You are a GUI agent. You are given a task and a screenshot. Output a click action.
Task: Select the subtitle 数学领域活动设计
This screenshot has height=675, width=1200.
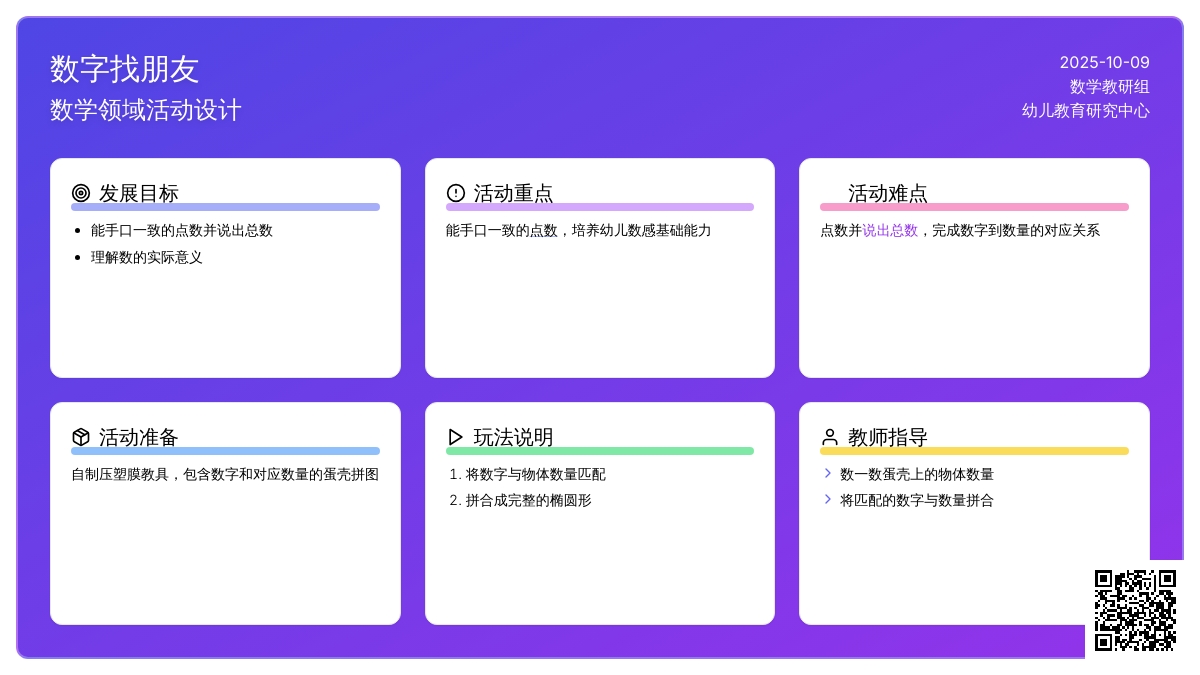[x=146, y=110]
